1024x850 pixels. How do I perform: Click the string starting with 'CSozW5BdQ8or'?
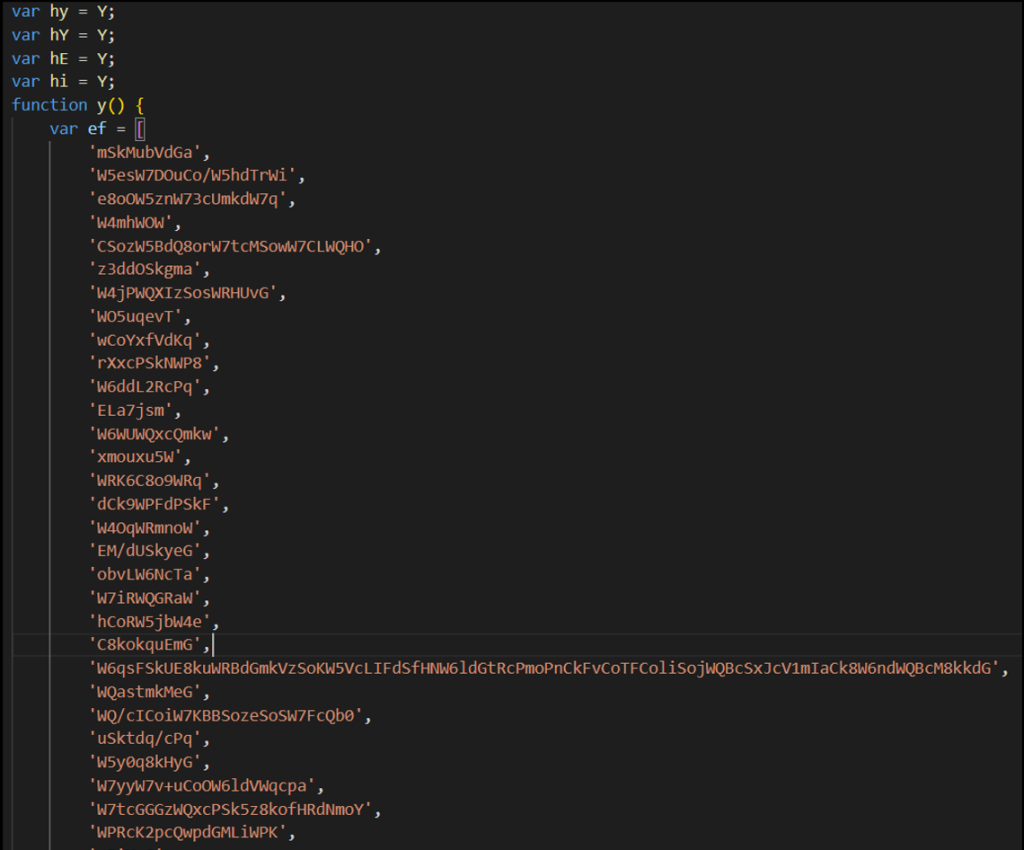point(234,246)
